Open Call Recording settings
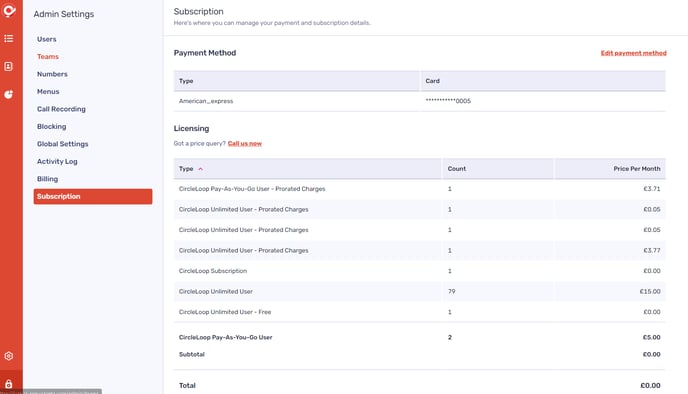 61,109
